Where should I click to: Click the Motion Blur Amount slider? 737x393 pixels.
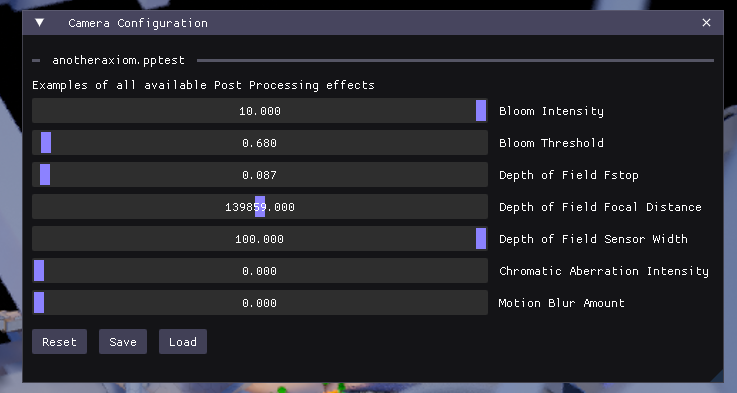tap(260, 303)
